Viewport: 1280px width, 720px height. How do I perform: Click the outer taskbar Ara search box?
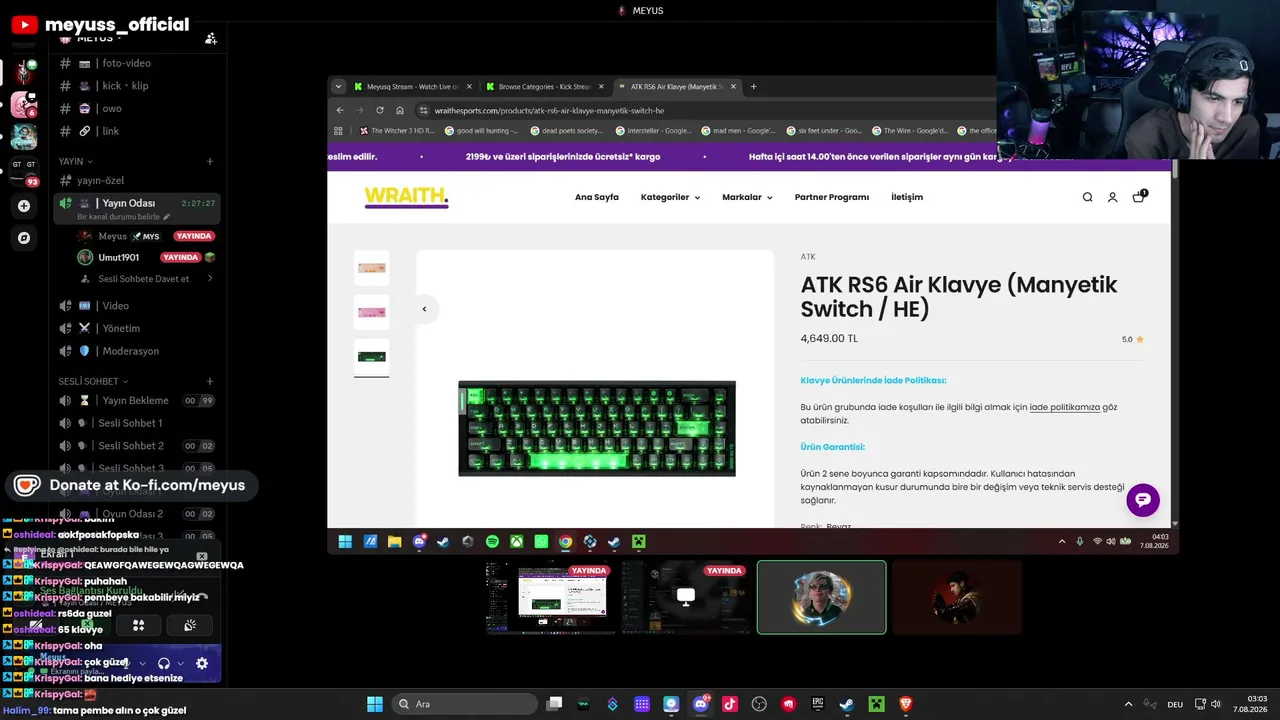click(x=463, y=704)
